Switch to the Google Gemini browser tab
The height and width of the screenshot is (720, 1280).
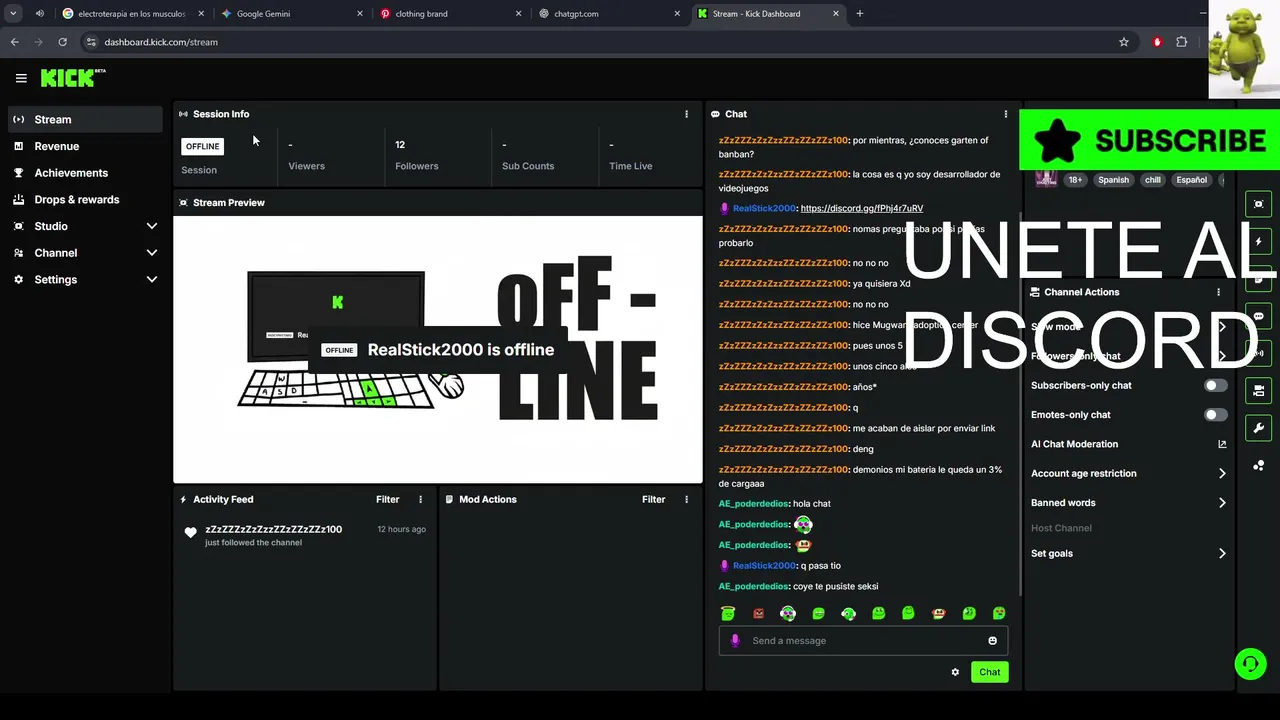click(290, 14)
